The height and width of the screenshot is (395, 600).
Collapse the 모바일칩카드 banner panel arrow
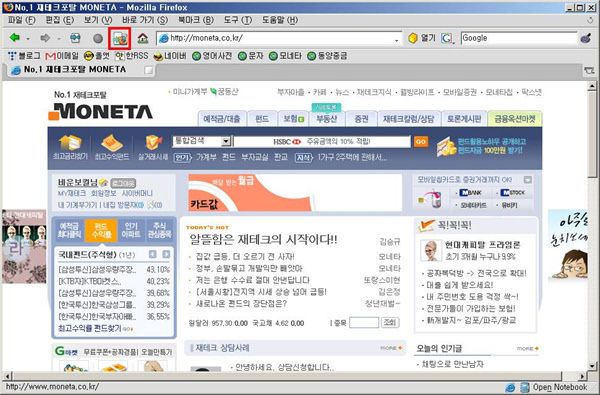pos(528,180)
